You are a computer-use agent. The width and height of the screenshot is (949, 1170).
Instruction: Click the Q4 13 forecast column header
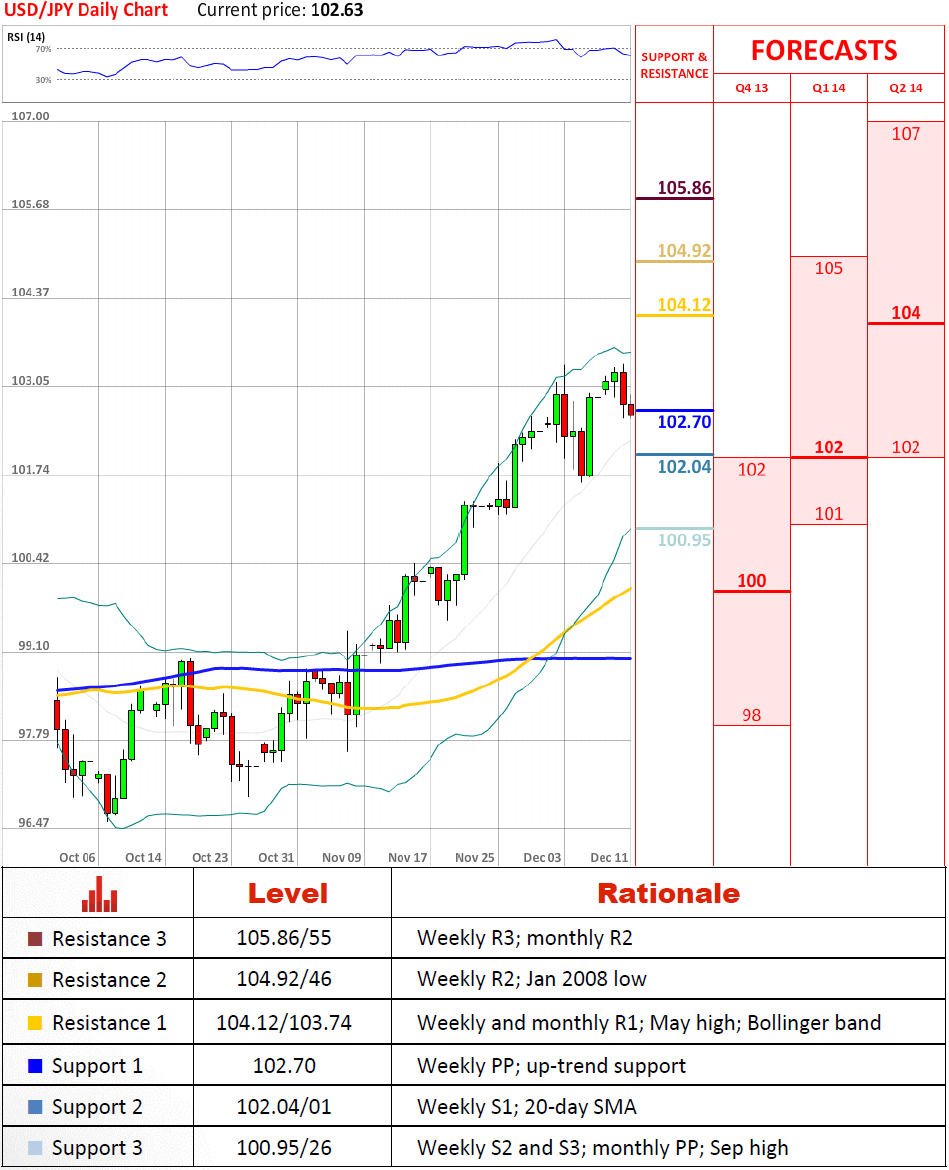click(752, 88)
